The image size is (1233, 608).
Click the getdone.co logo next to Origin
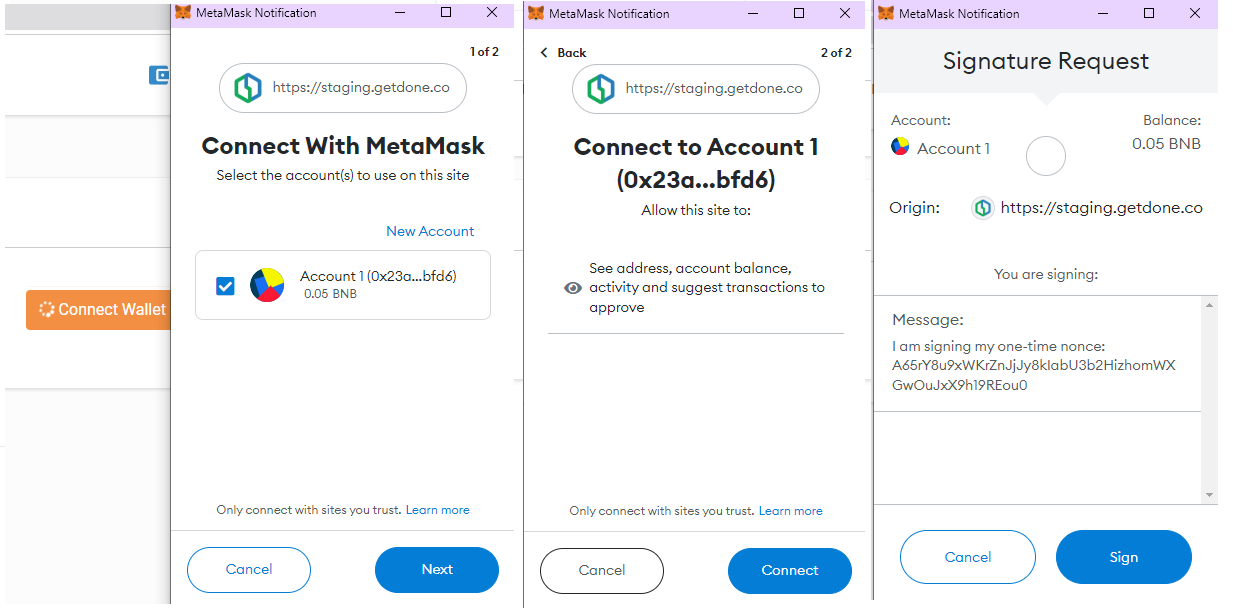pyautogui.click(x=983, y=208)
